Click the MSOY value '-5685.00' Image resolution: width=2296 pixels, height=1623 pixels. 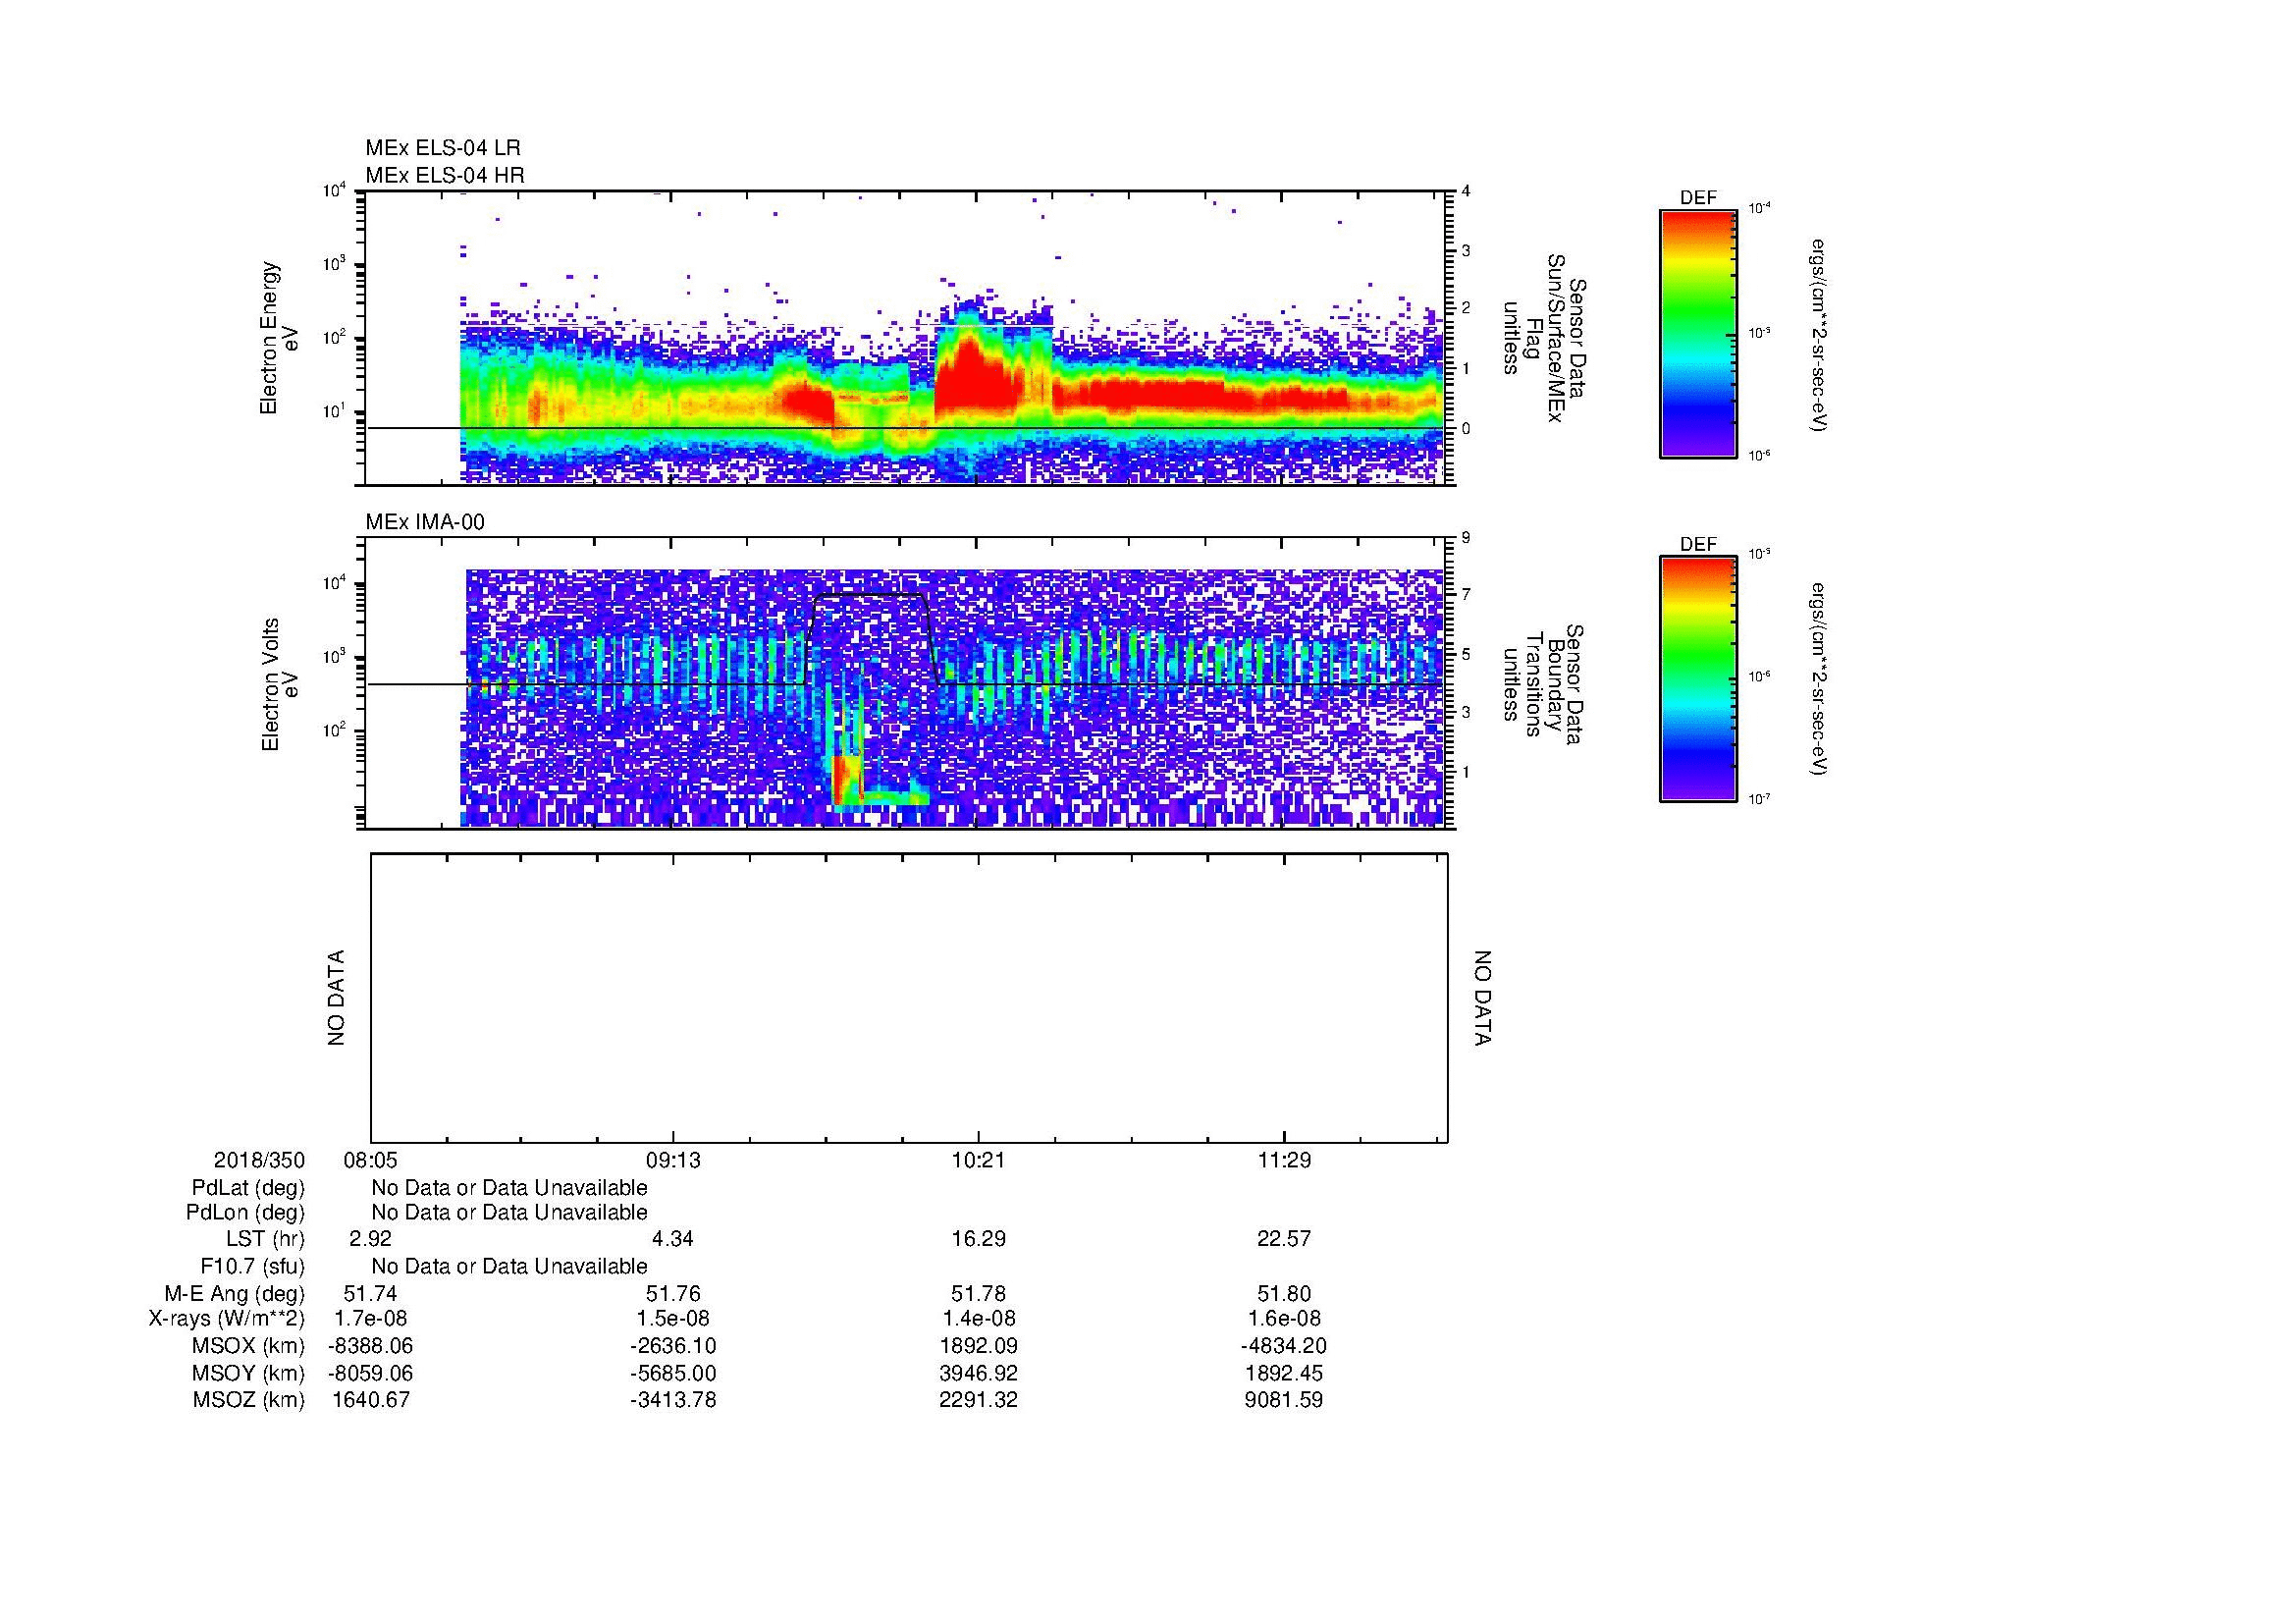pos(673,1373)
